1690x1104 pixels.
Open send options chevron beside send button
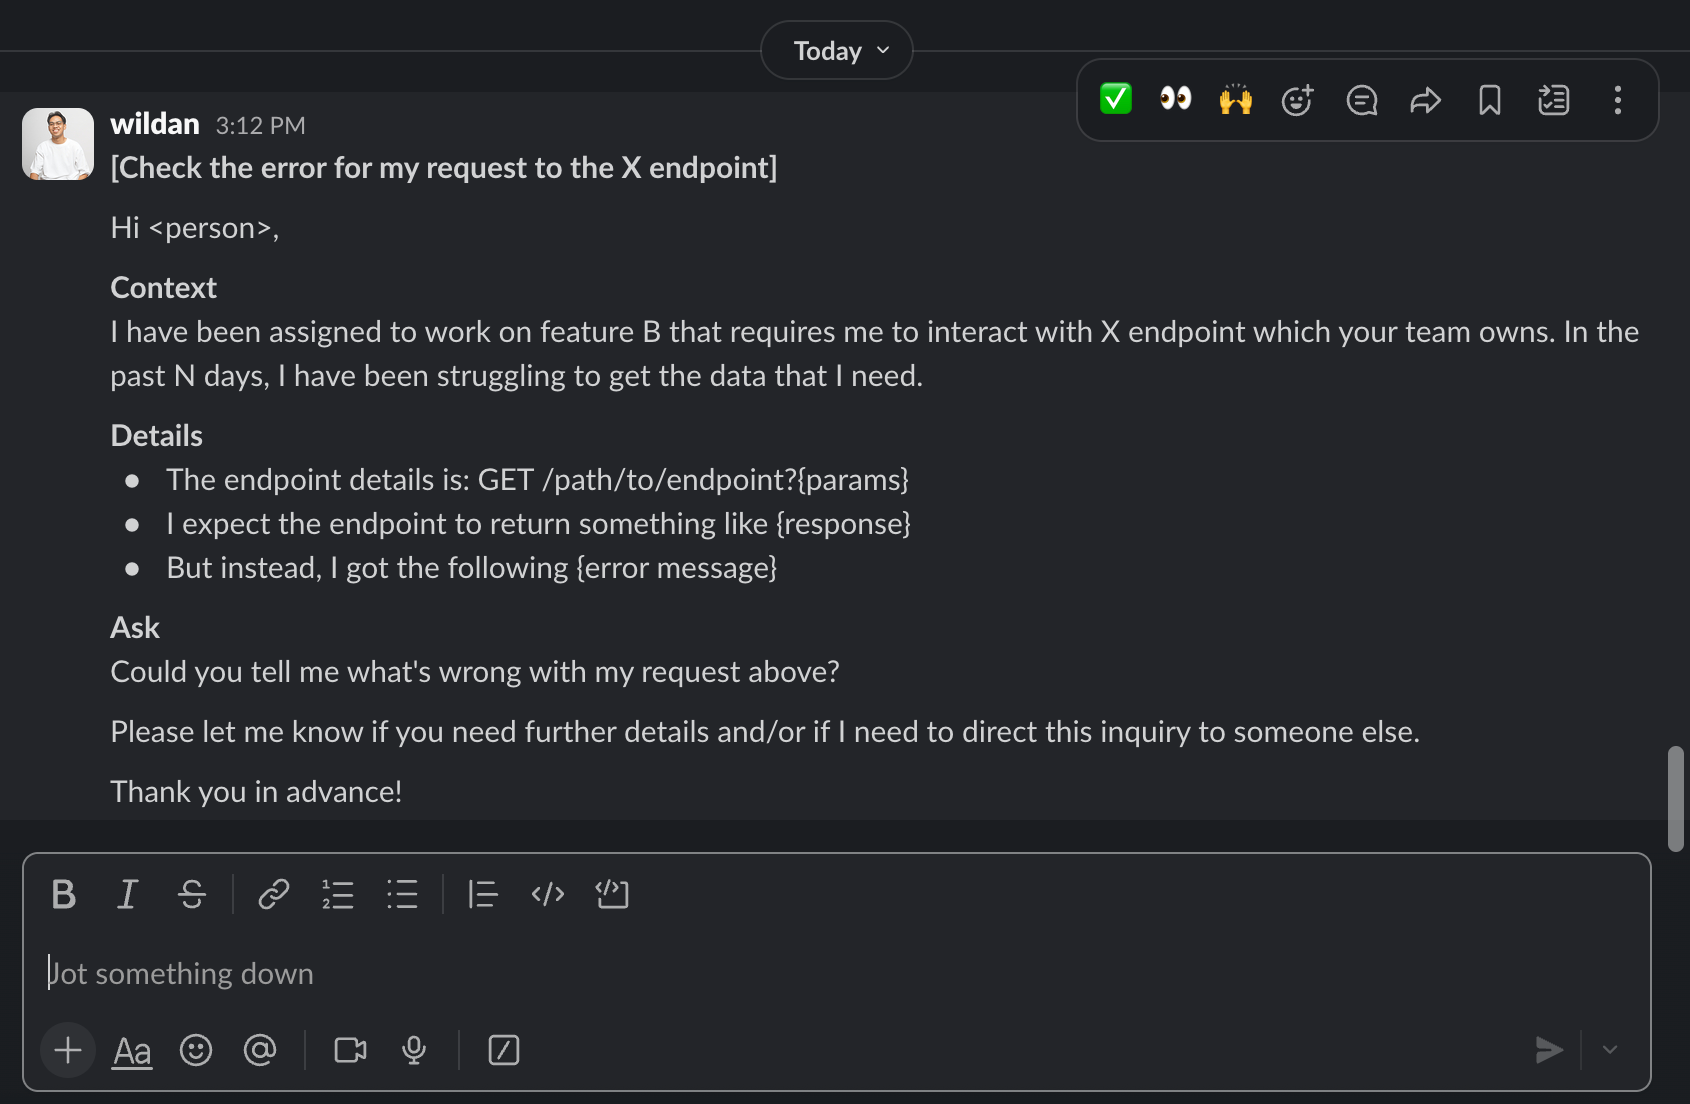1609,1050
